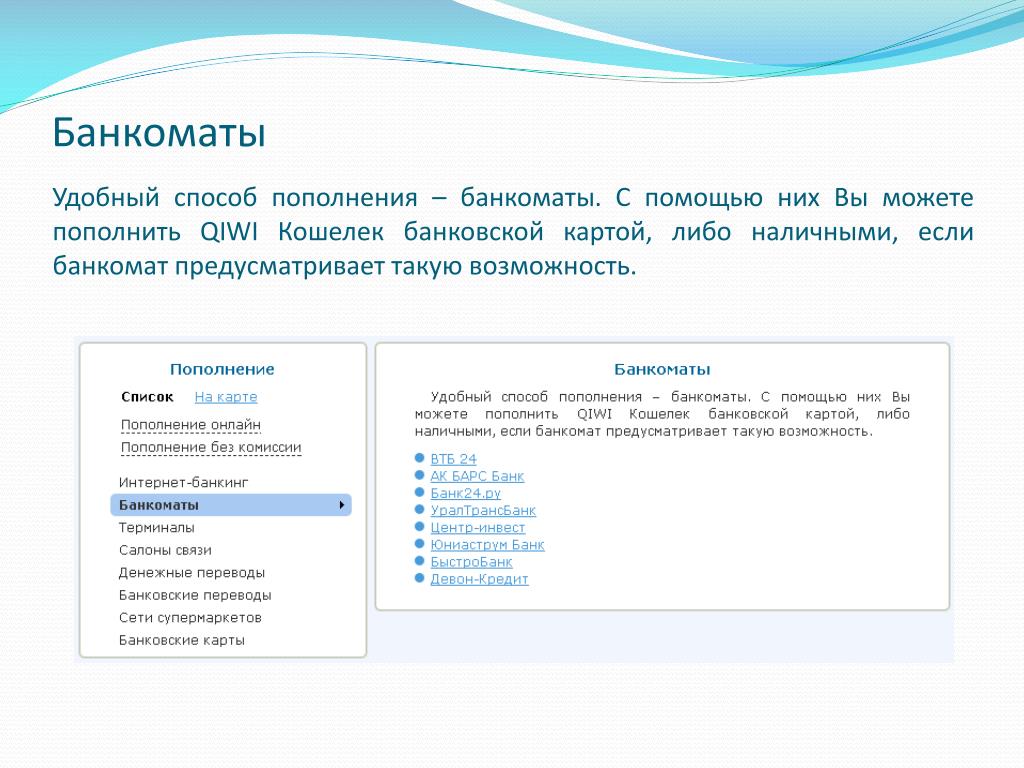
Task: Open the Банк24.ру link
Action: (465, 493)
